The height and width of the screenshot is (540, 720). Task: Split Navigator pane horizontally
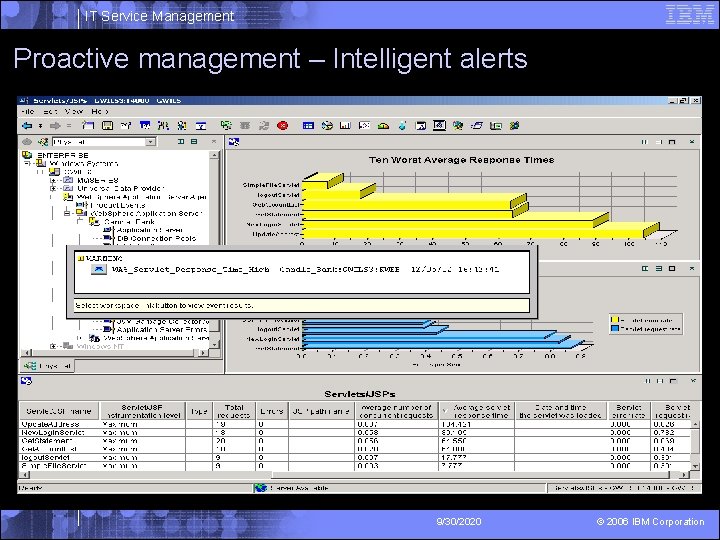tap(194, 141)
